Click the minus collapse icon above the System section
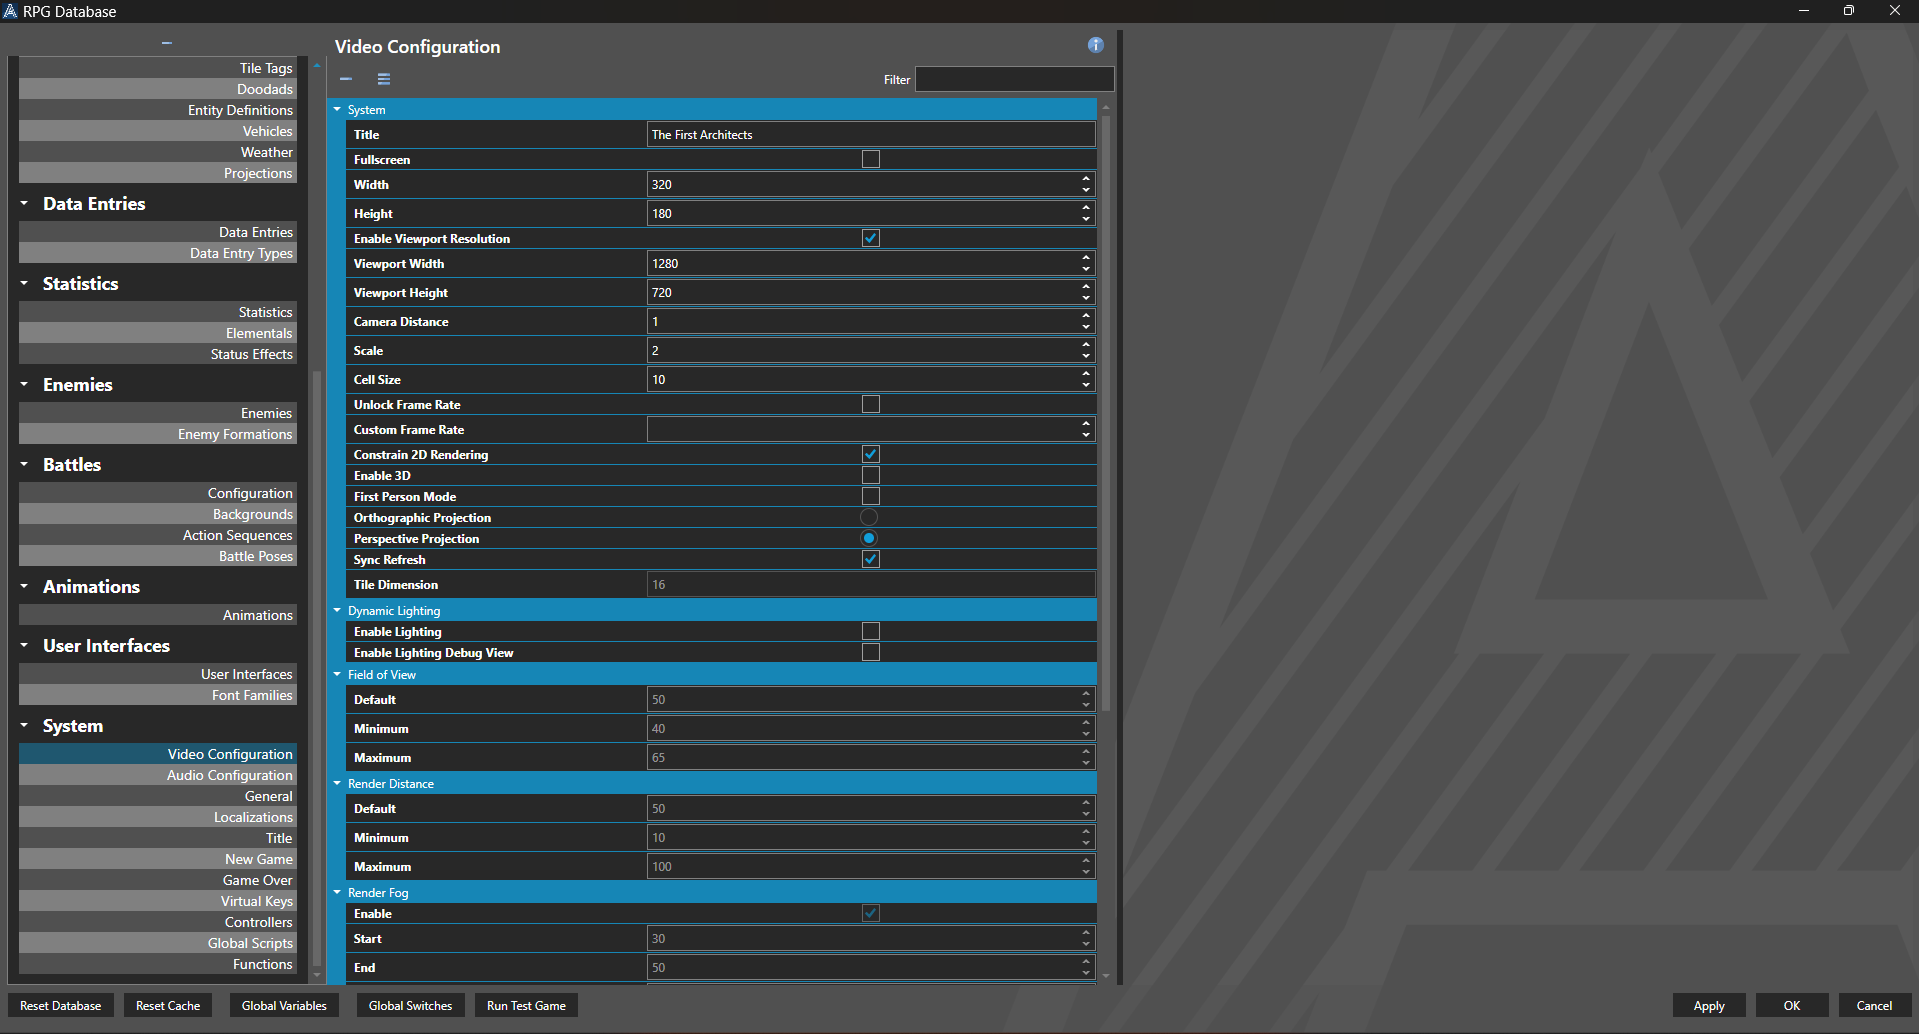 tap(346, 78)
